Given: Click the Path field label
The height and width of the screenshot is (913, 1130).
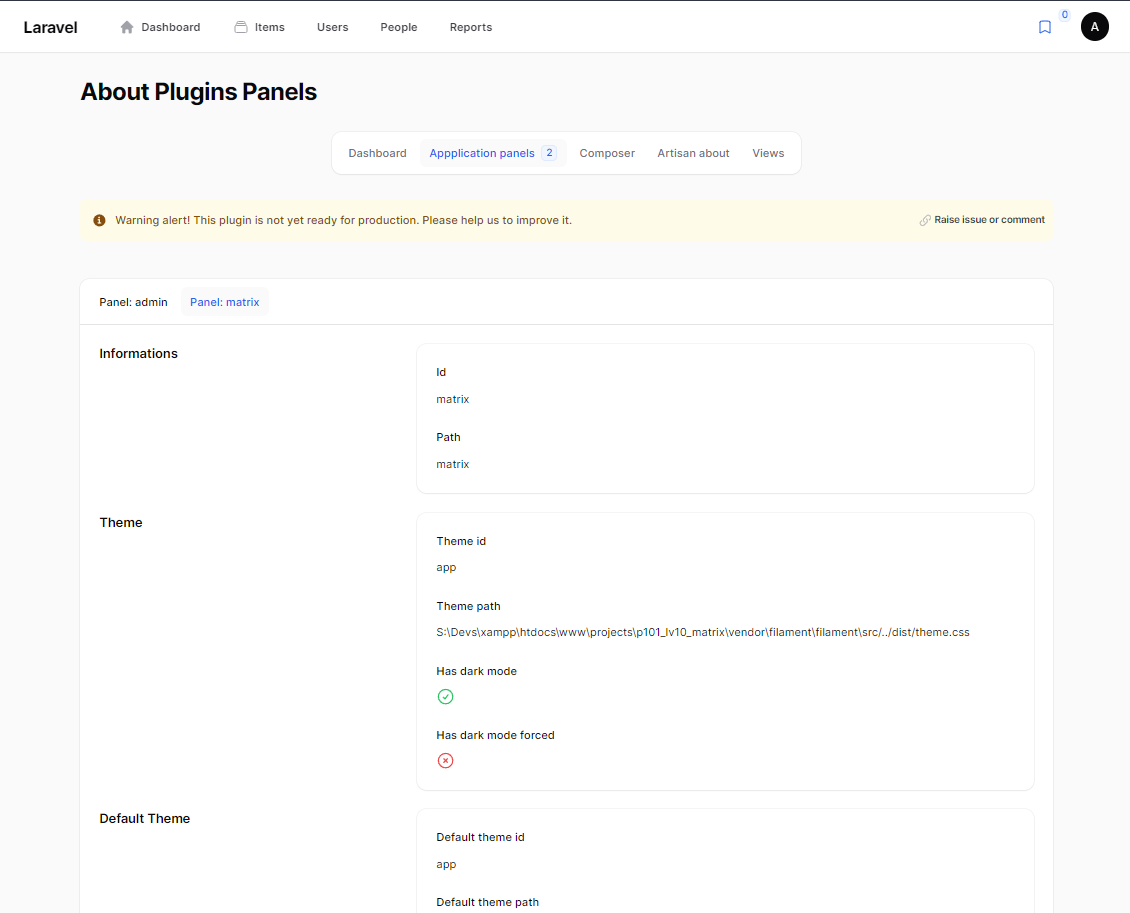Looking at the screenshot, I should click(x=448, y=437).
